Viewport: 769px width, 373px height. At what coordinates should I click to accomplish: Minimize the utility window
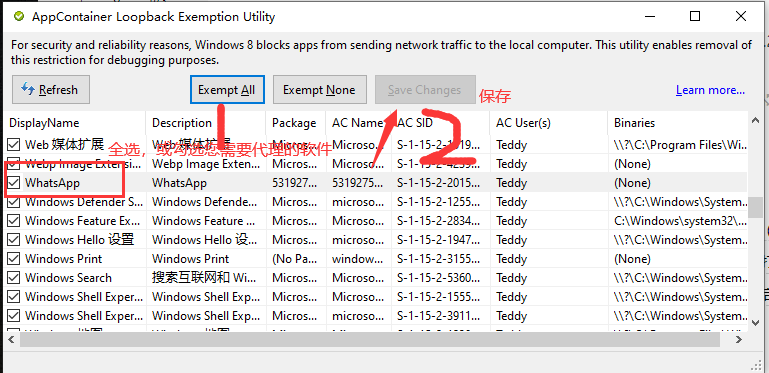[x=648, y=17]
